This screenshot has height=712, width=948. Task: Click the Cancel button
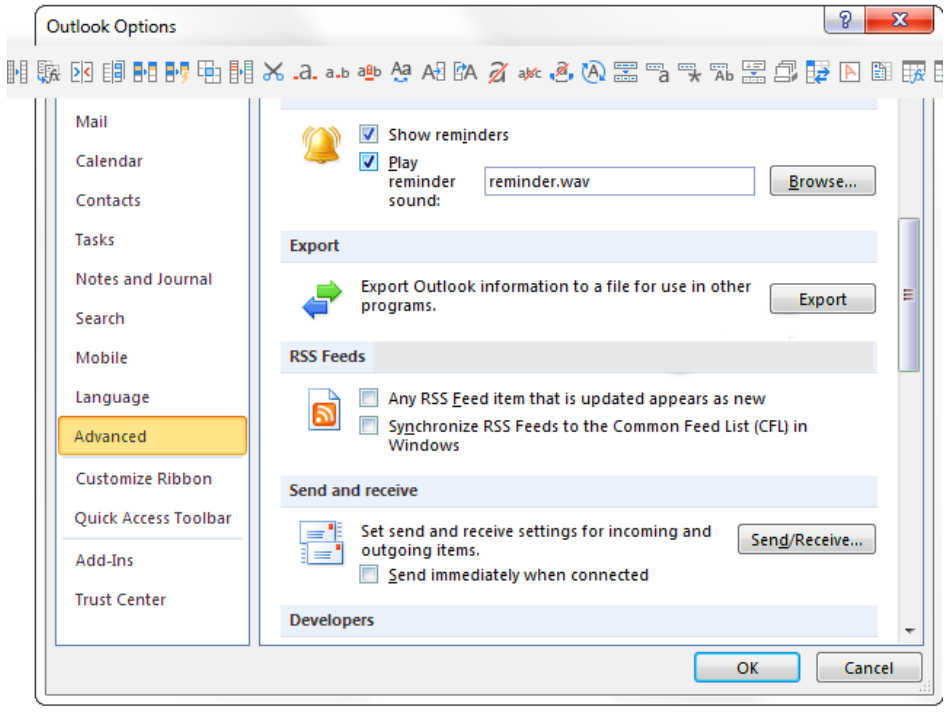click(869, 668)
